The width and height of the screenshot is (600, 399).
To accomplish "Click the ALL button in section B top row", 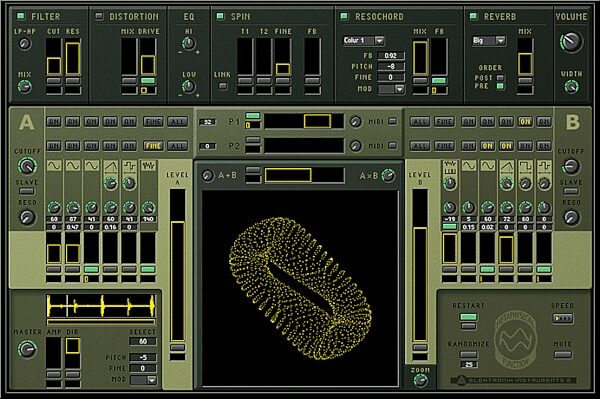I will (x=420, y=122).
